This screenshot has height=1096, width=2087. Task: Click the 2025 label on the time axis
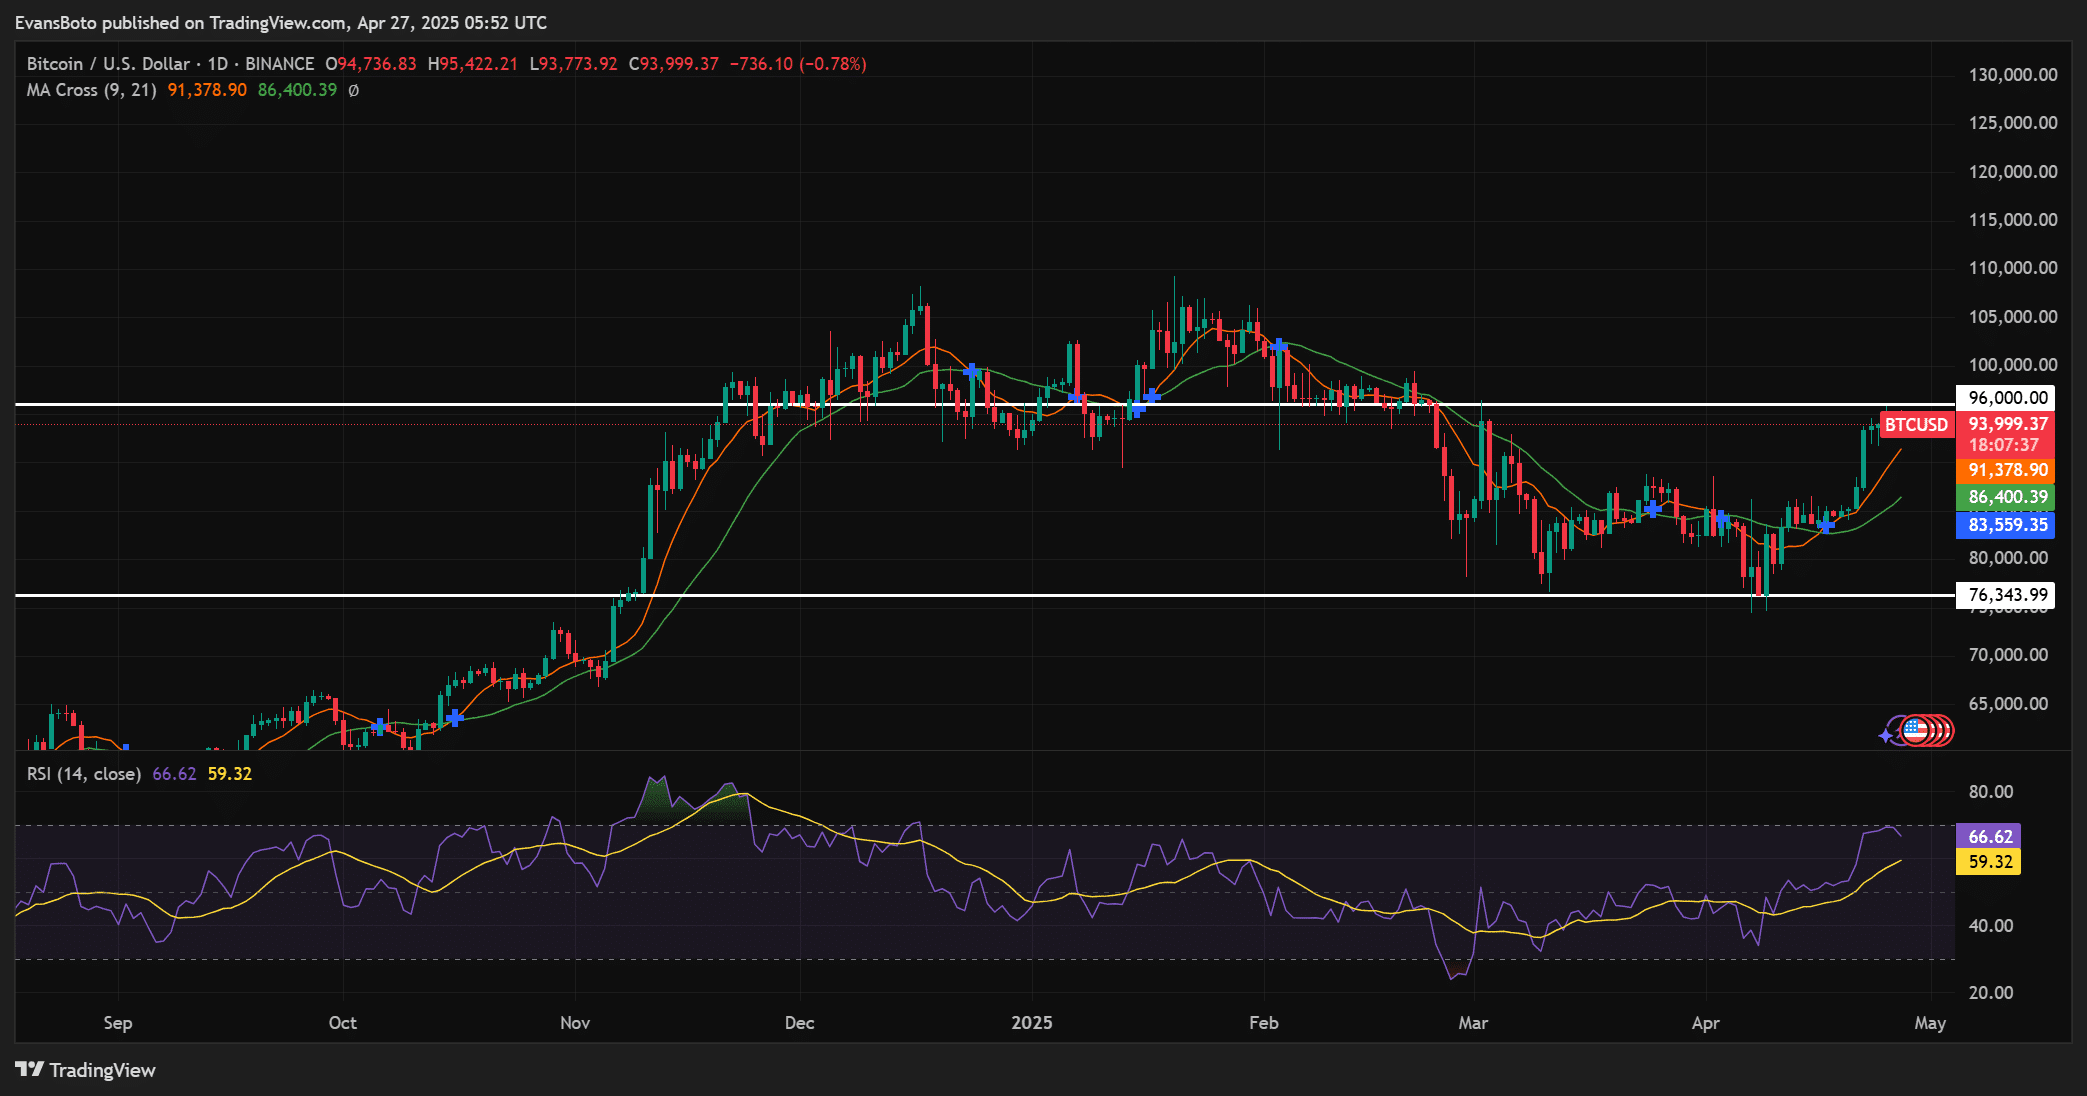coord(1032,1023)
